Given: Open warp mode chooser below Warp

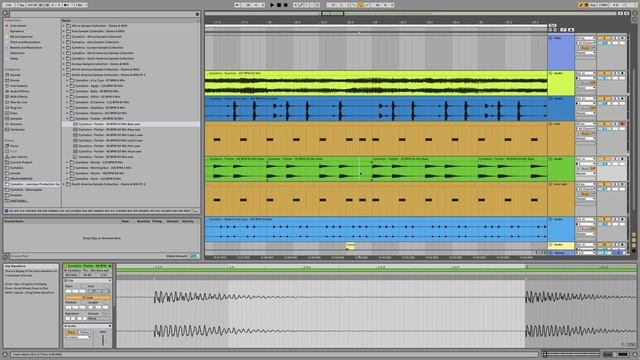Looking at the screenshot, I should [78, 338].
